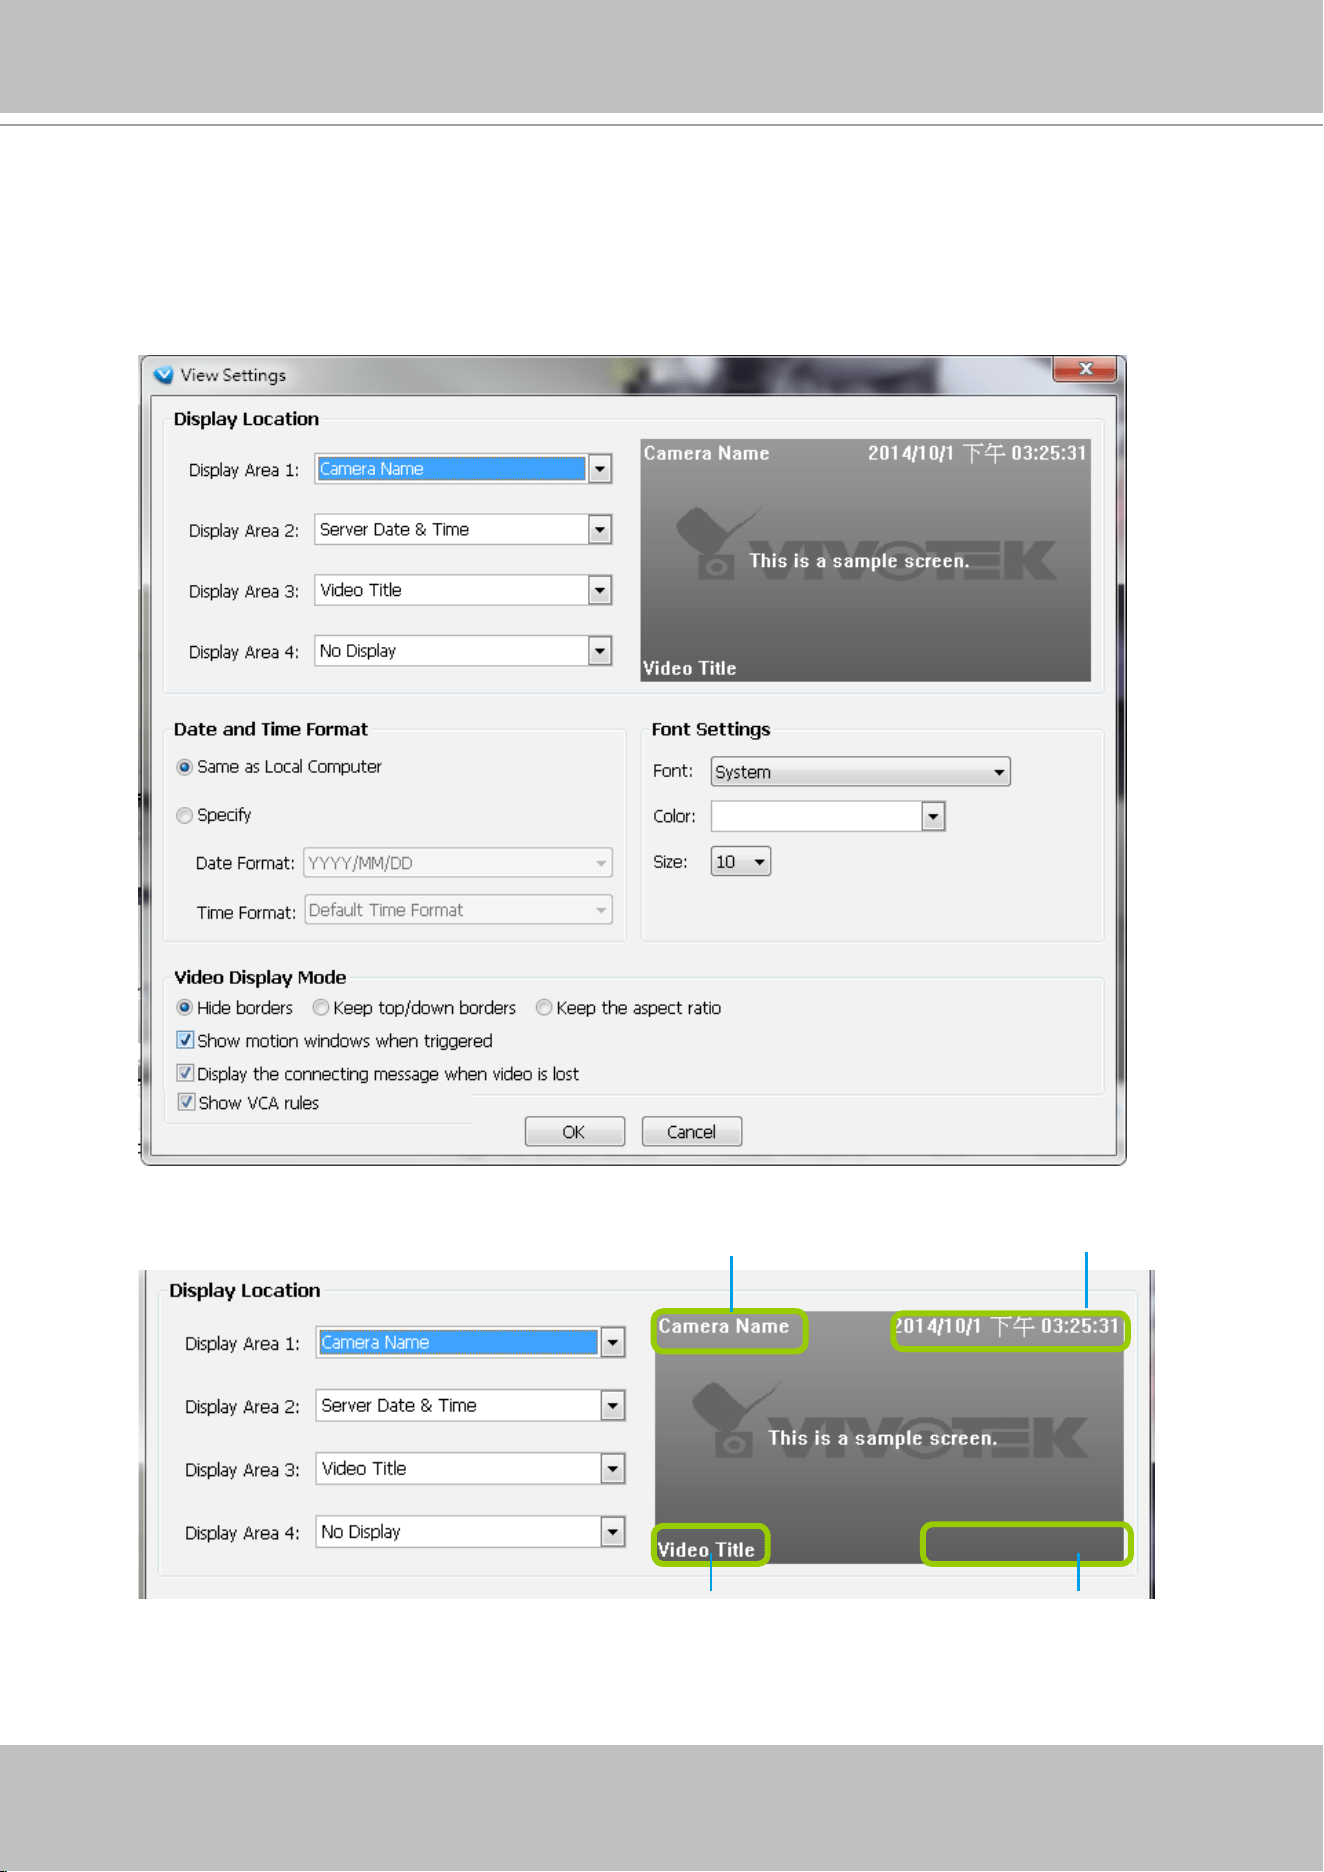This screenshot has width=1324, height=1872.
Task: Select Keep top/down borders radio button
Action: (321, 1008)
